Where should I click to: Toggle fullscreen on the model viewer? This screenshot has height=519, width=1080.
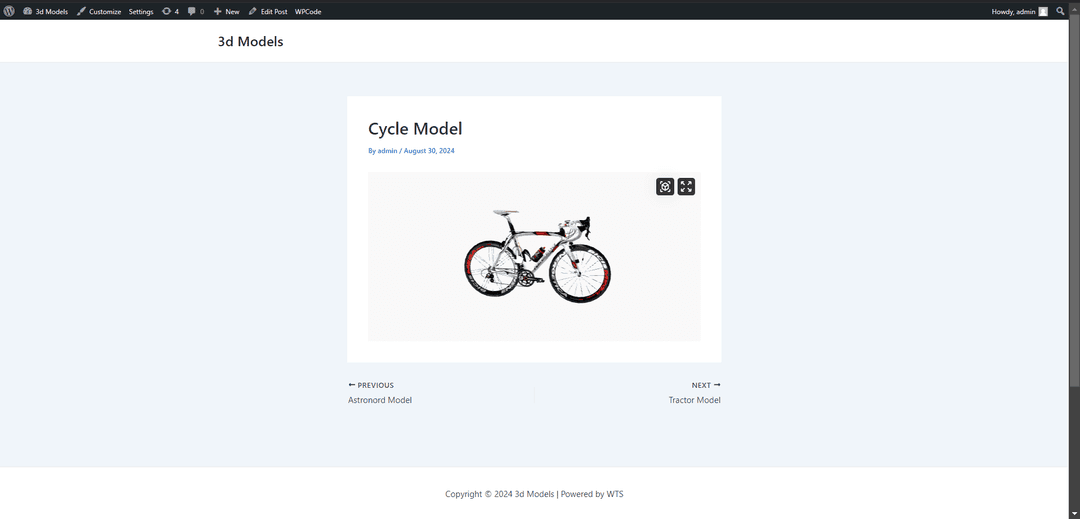point(686,187)
